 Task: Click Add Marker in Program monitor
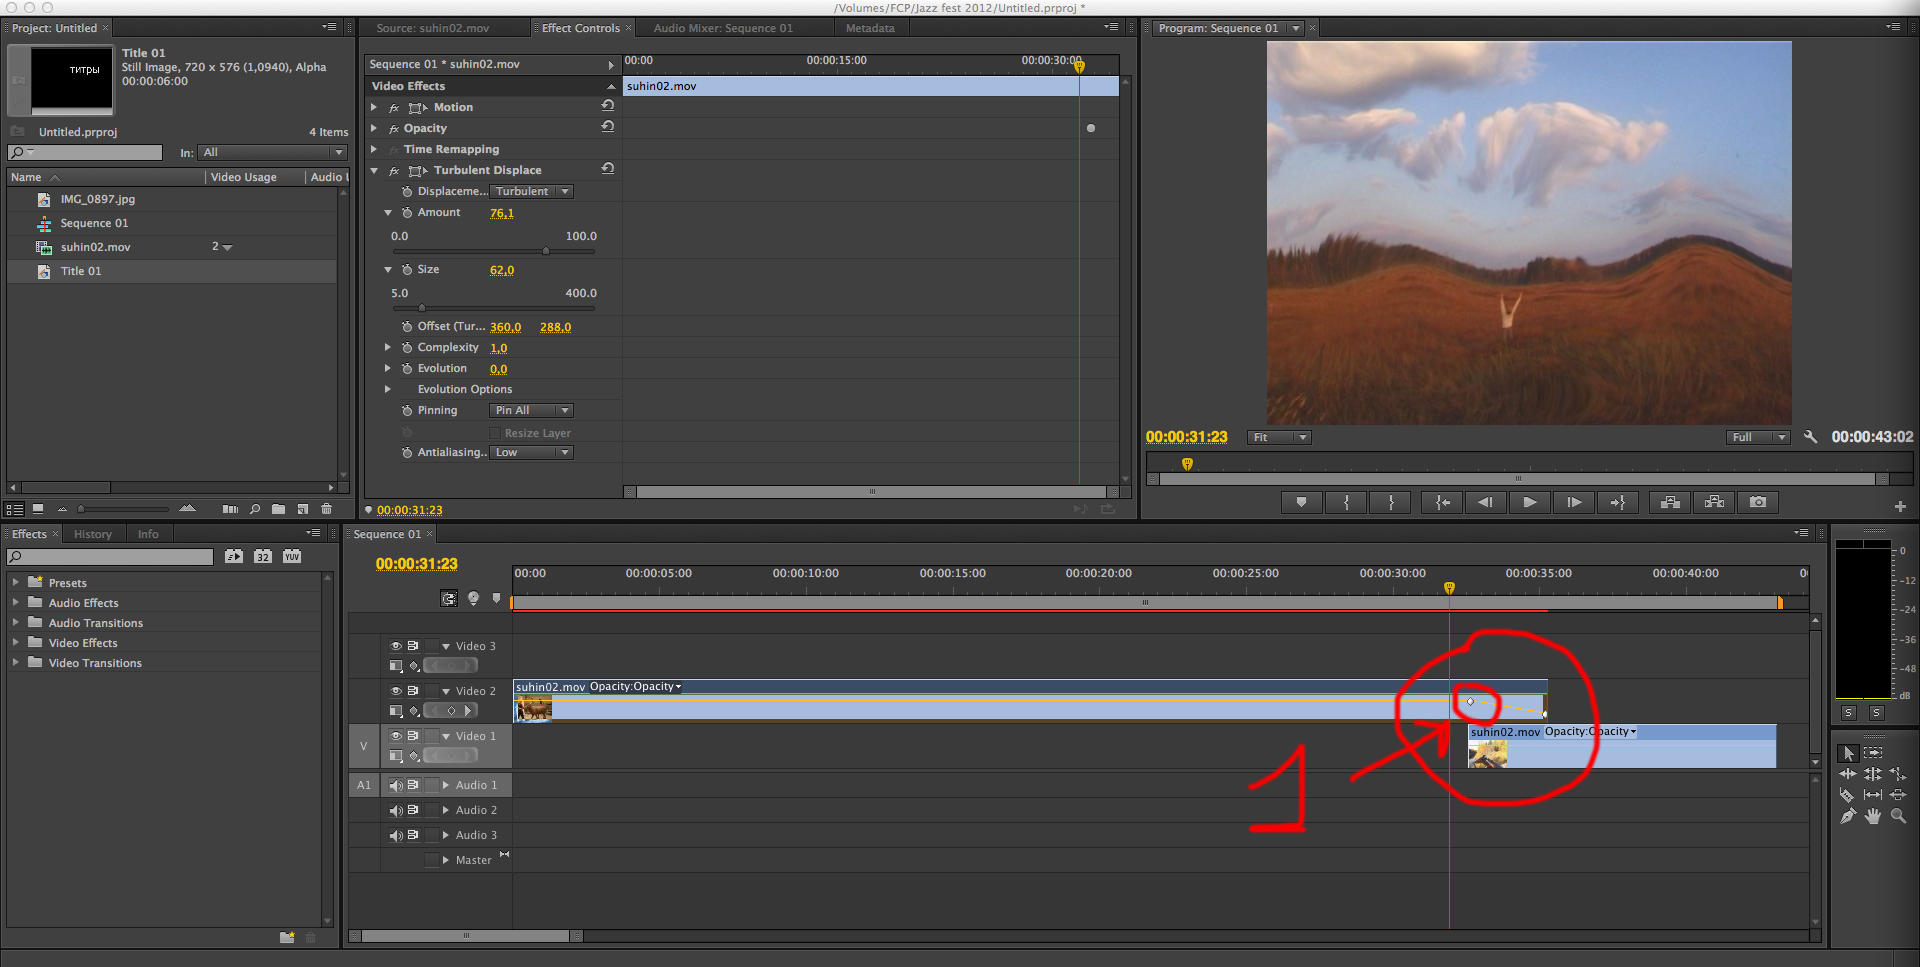coord(1302,503)
